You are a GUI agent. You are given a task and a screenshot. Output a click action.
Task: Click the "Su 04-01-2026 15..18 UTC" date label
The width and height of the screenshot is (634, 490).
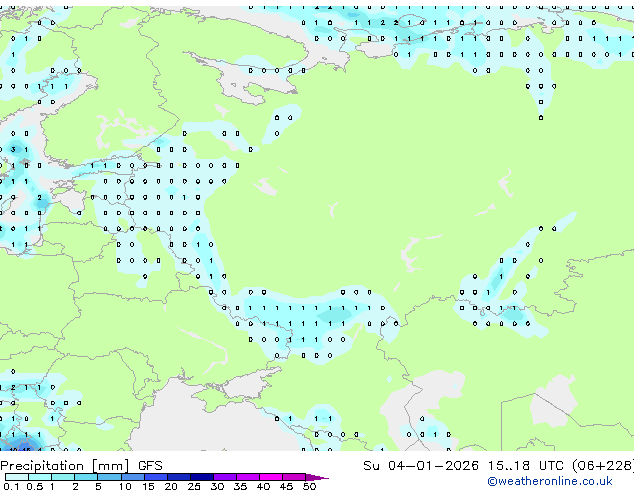click(463, 466)
